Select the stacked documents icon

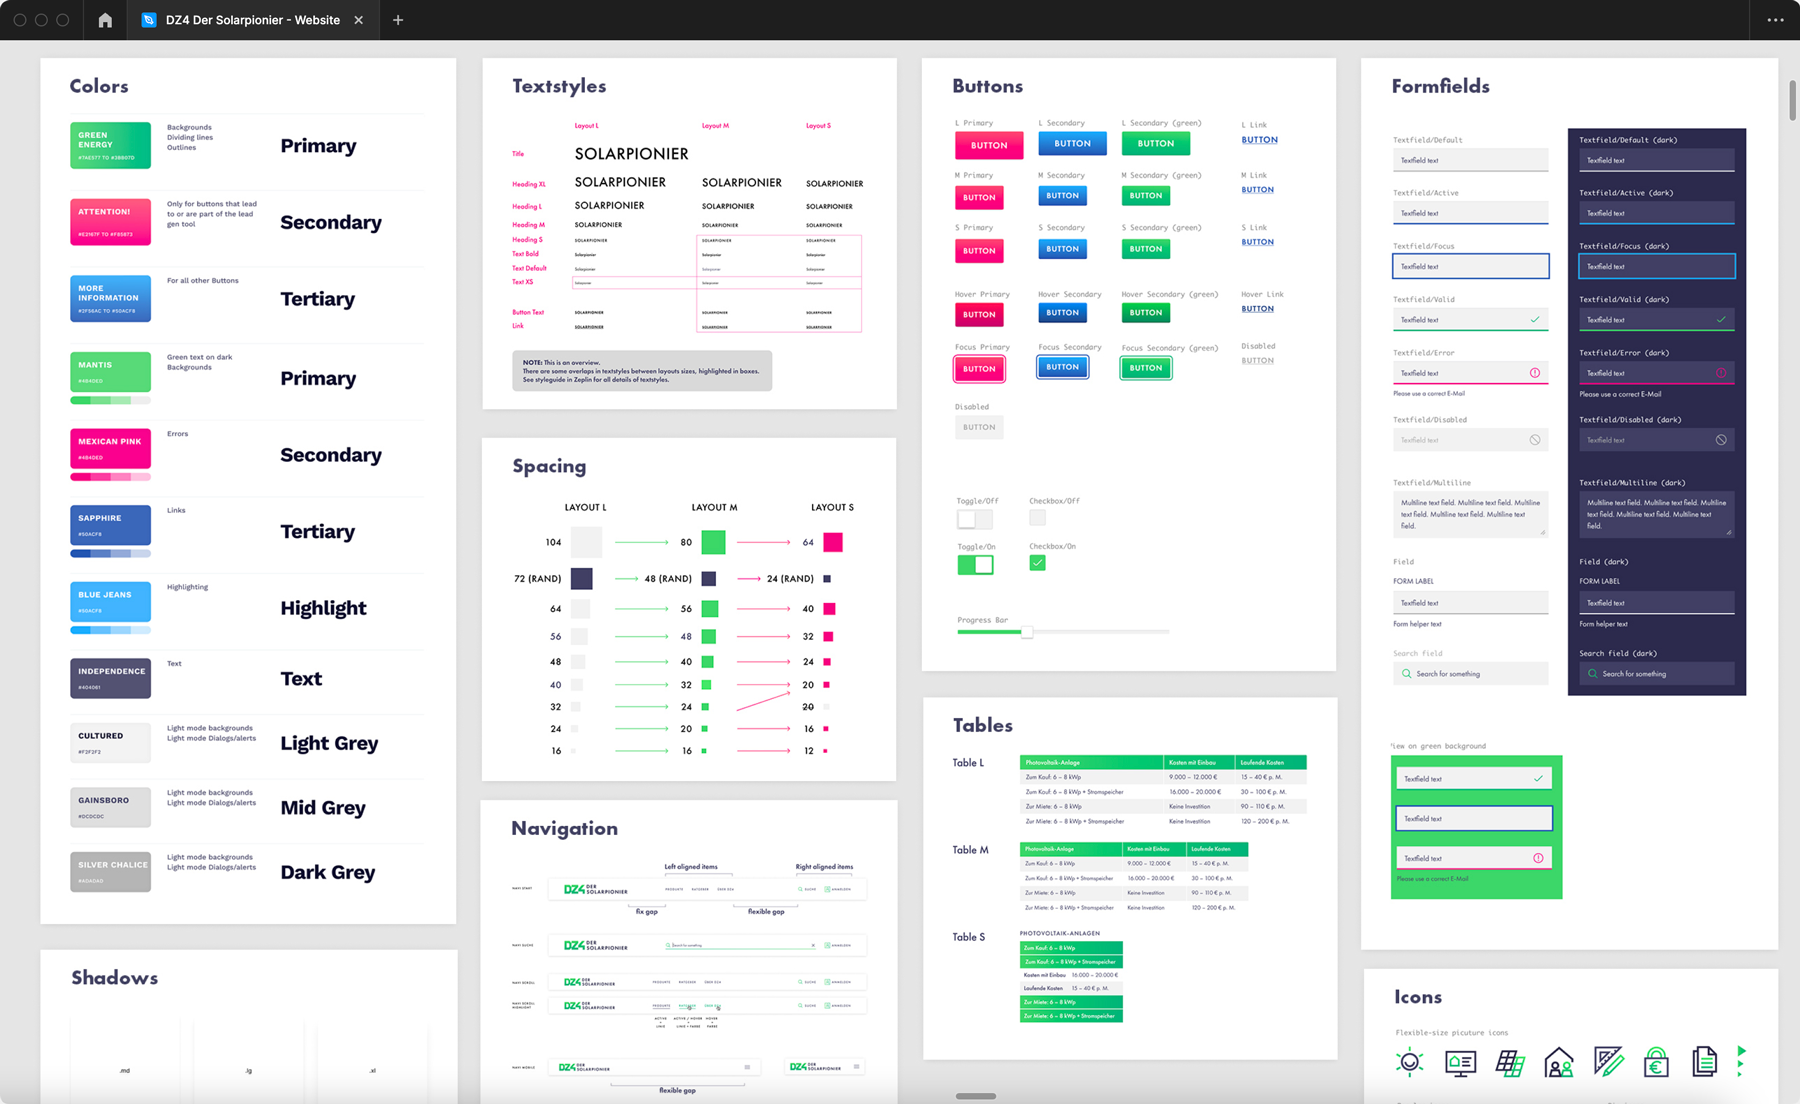[x=1705, y=1062]
